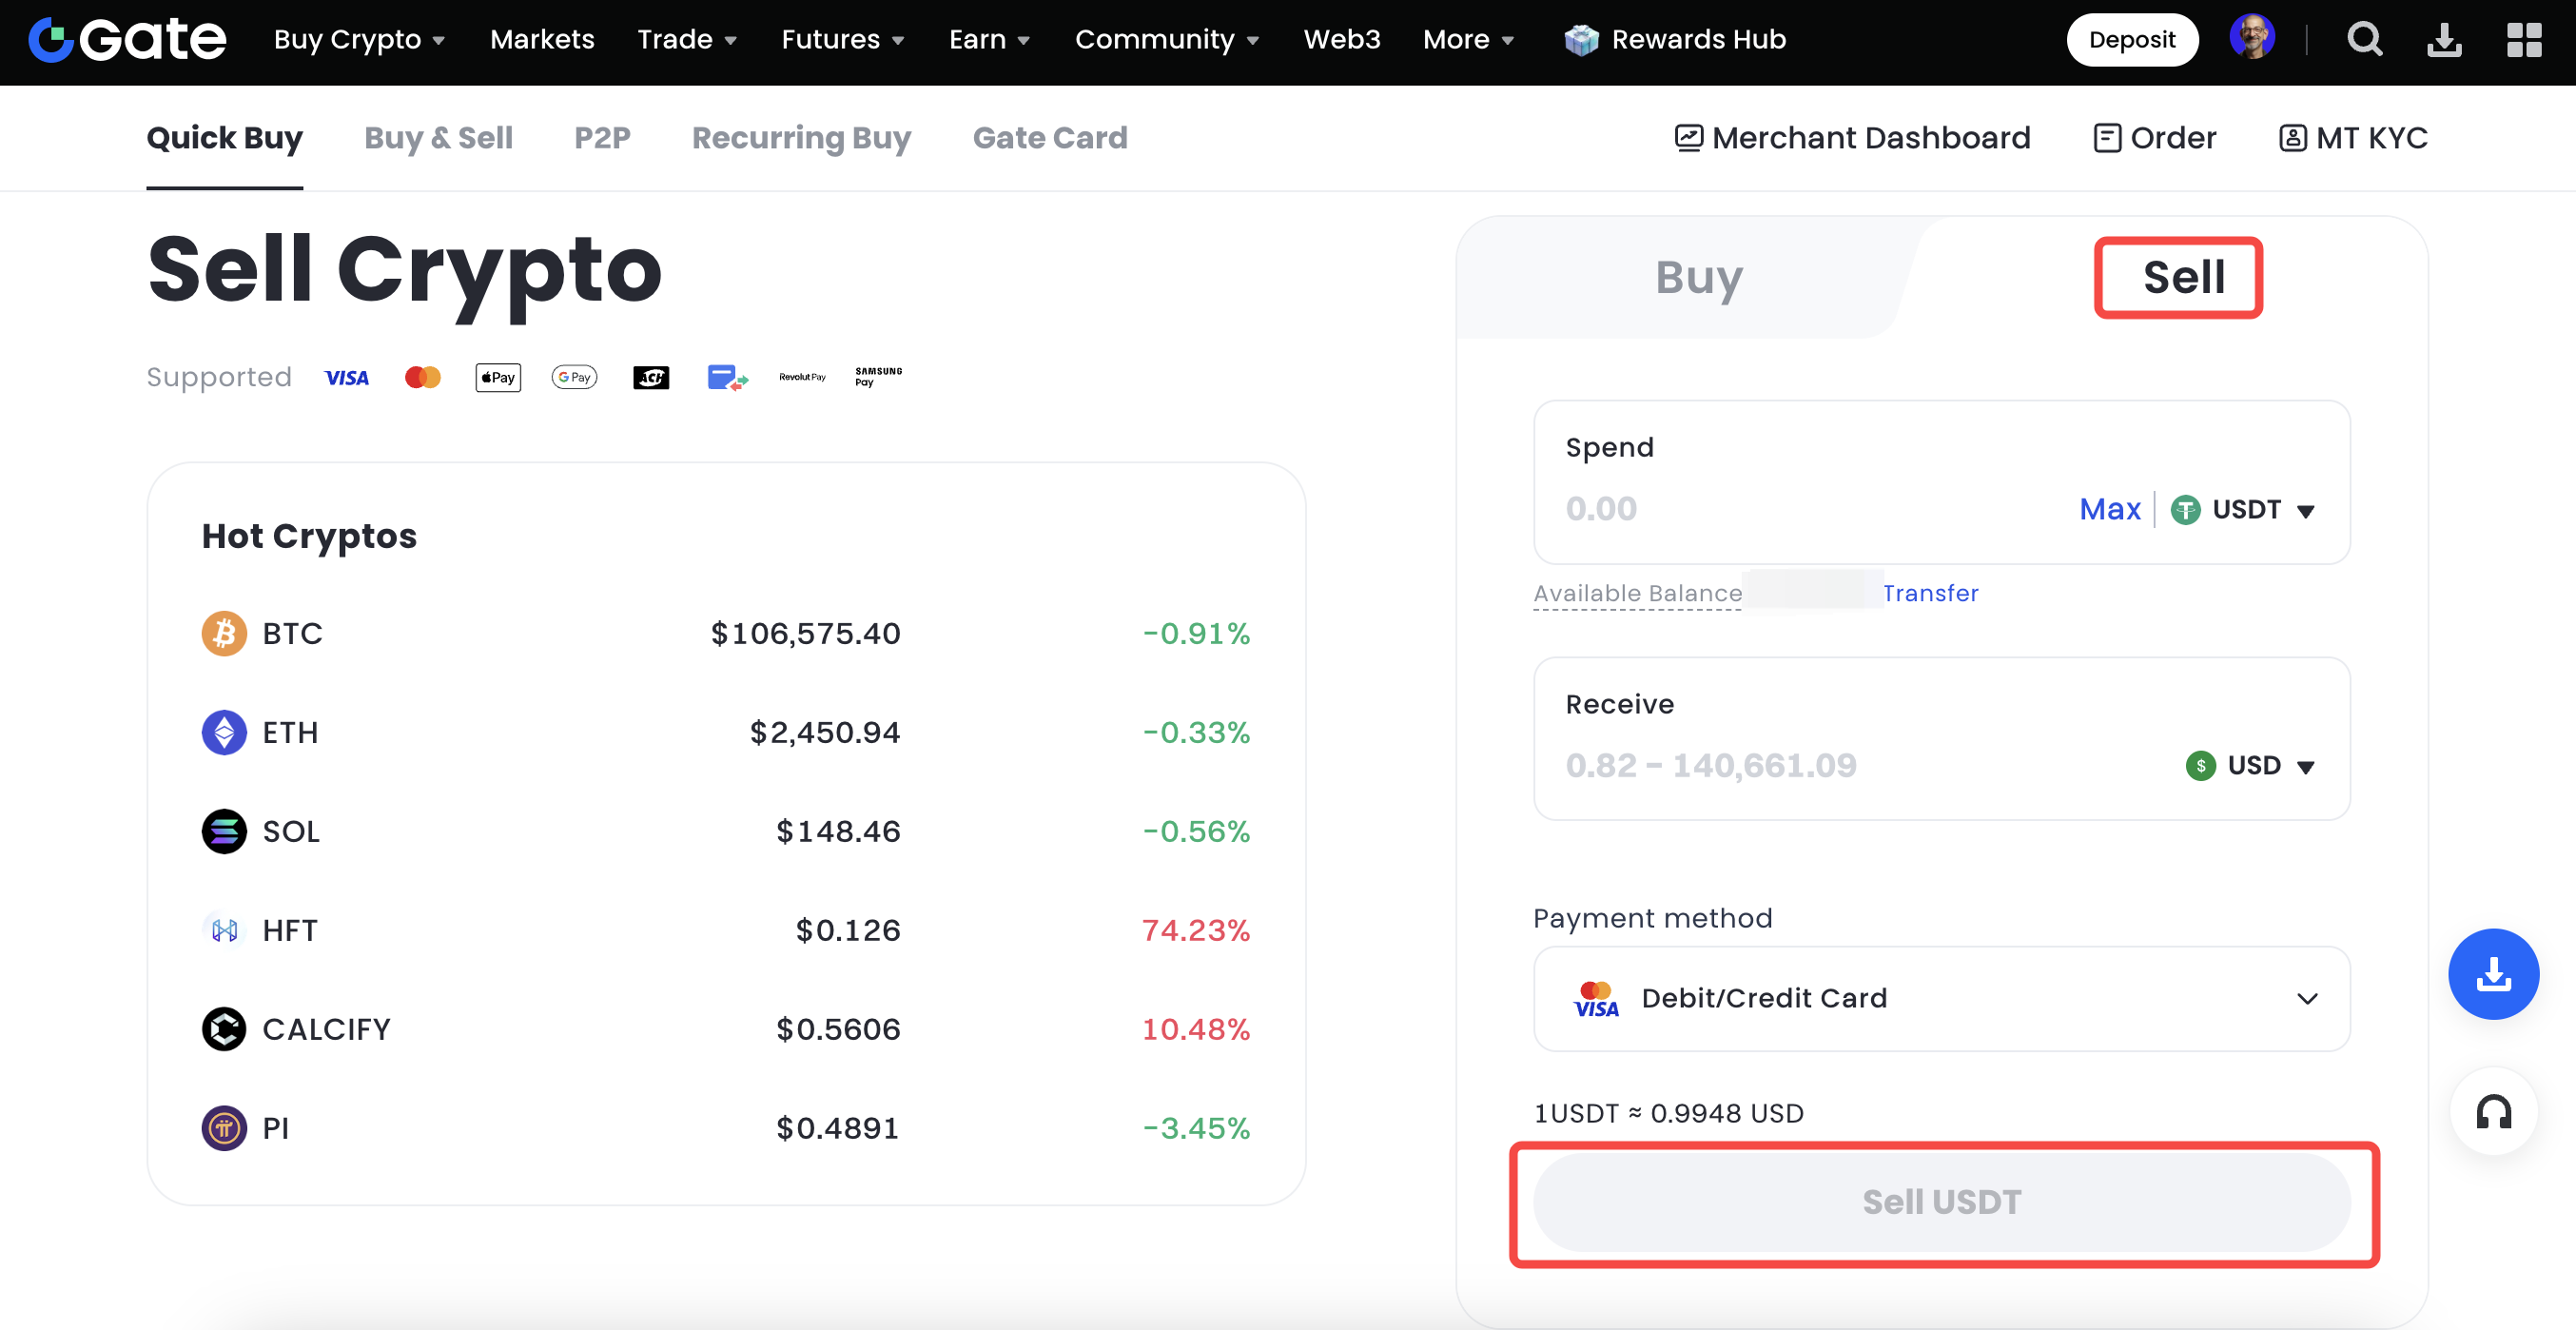Viewport: 2576px width, 1330px height.
Task: Click the user profile avatar
Action: 2251,38
